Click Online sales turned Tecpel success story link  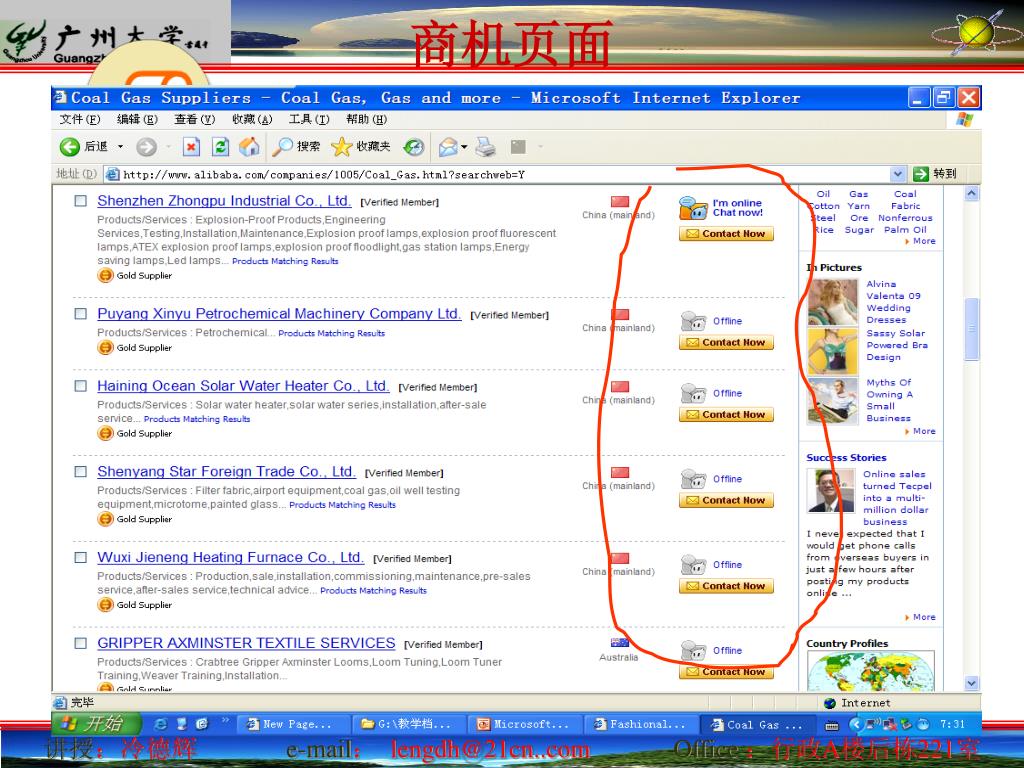point(897,498)
